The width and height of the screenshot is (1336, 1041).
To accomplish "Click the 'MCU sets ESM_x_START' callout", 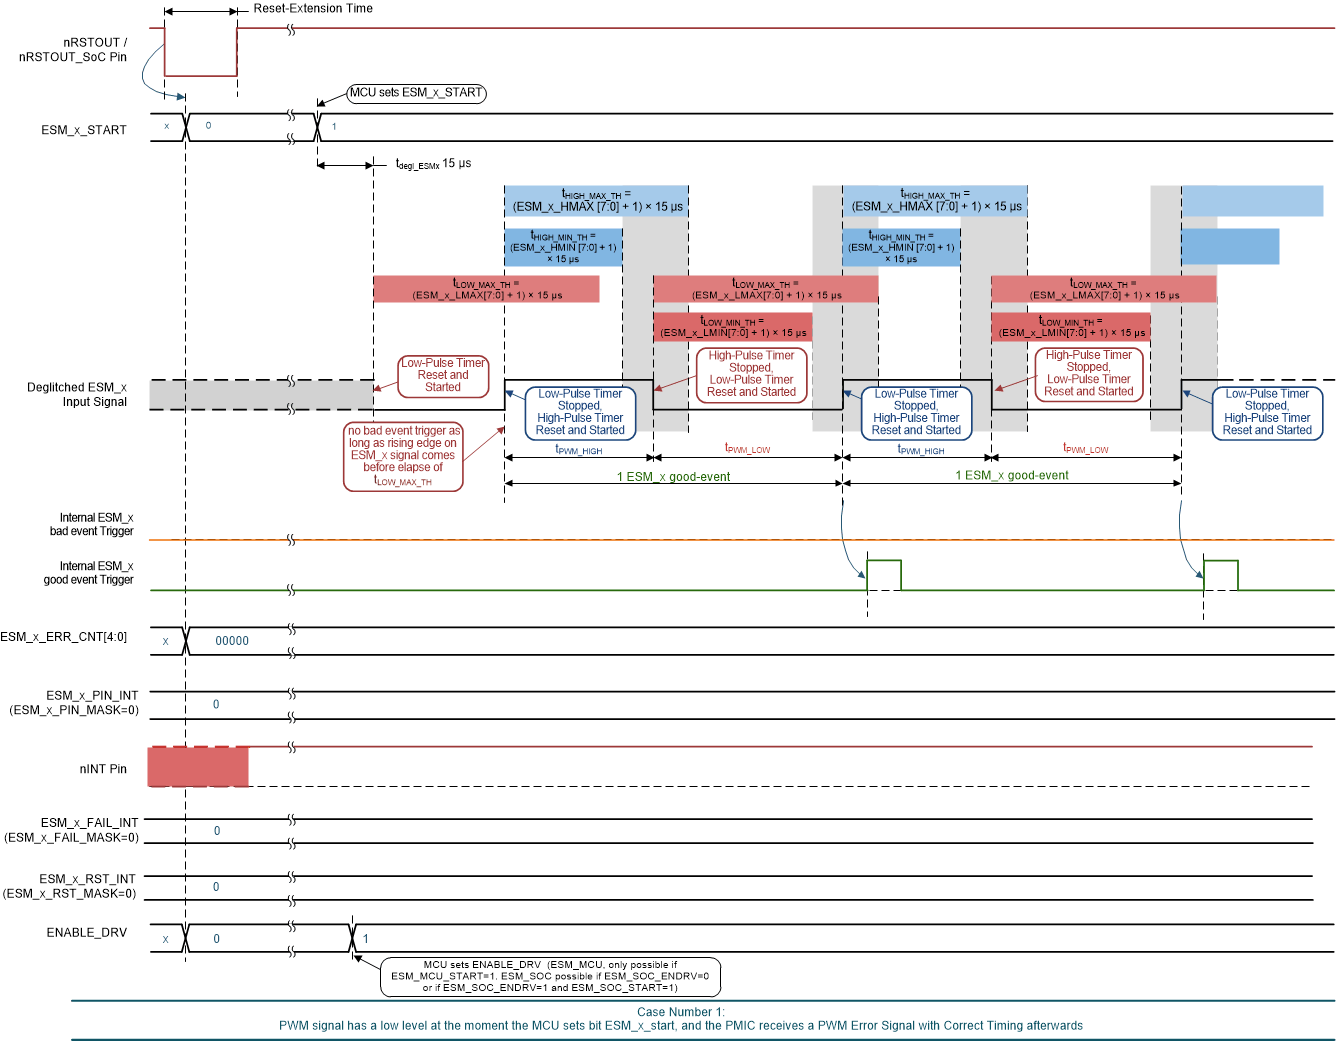I will pyautogui.click(x=417, y=93).
